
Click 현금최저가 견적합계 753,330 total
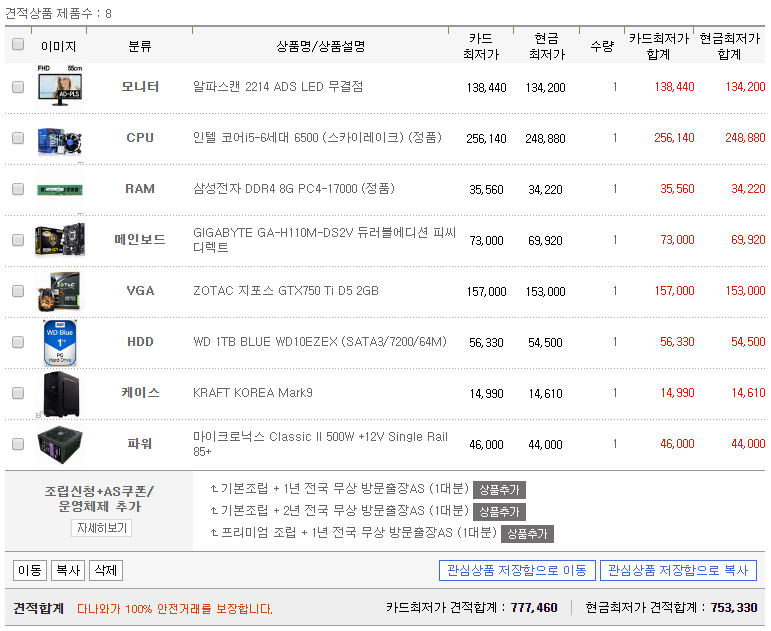click(x=671, y=608)
